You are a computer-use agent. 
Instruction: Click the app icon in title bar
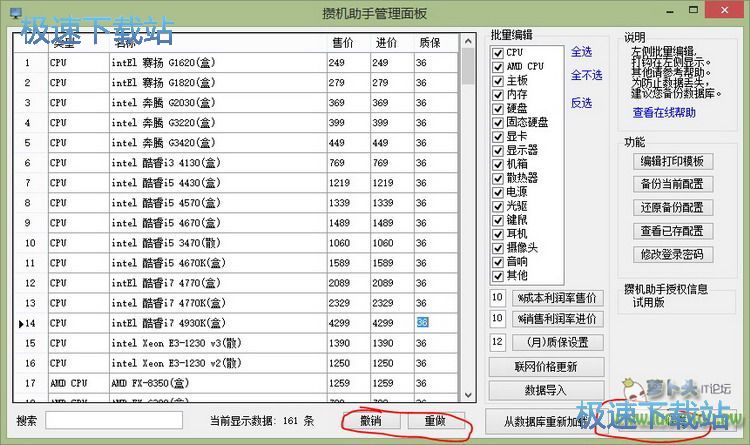15,13
